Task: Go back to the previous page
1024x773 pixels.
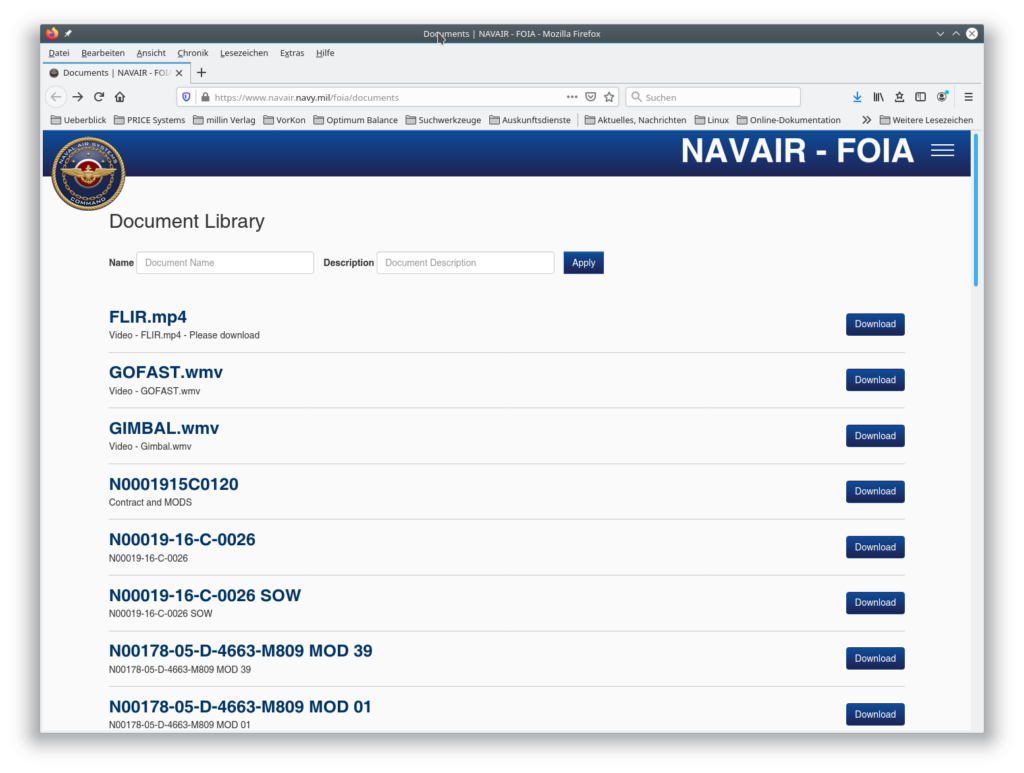Action: (56, 97)
